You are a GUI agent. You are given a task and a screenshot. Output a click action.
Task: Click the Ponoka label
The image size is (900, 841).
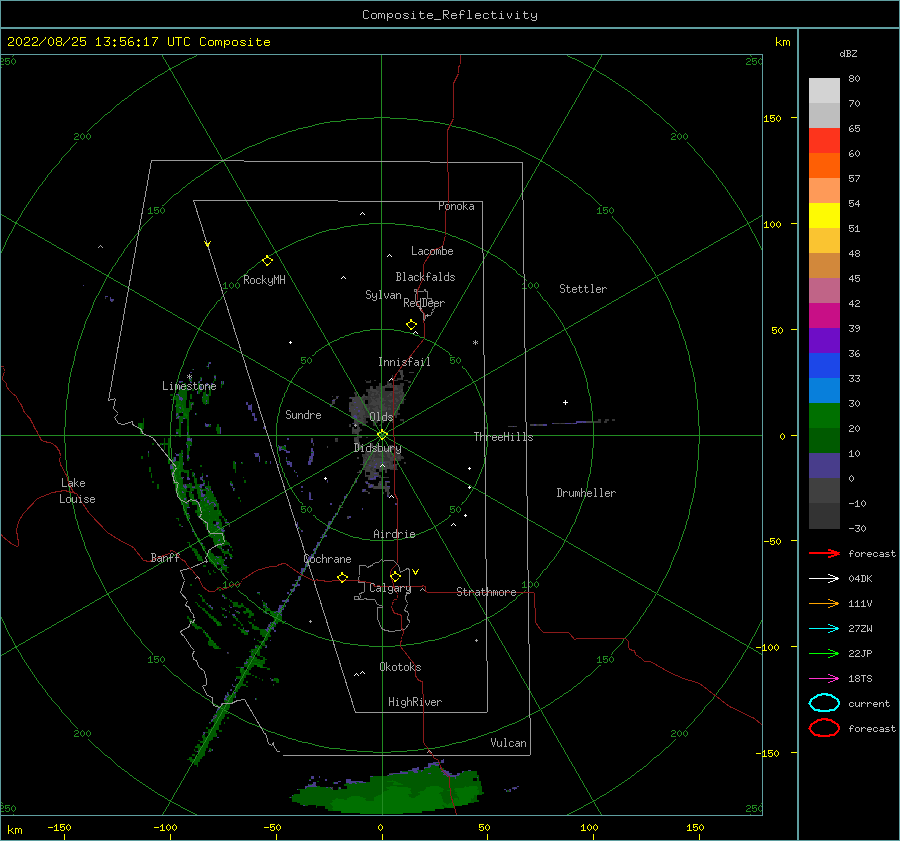(456, 206)
